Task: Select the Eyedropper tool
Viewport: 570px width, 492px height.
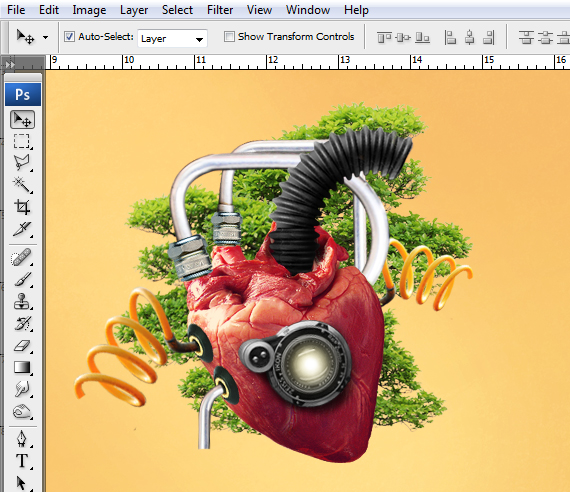Action: click(x=22, y=229)
